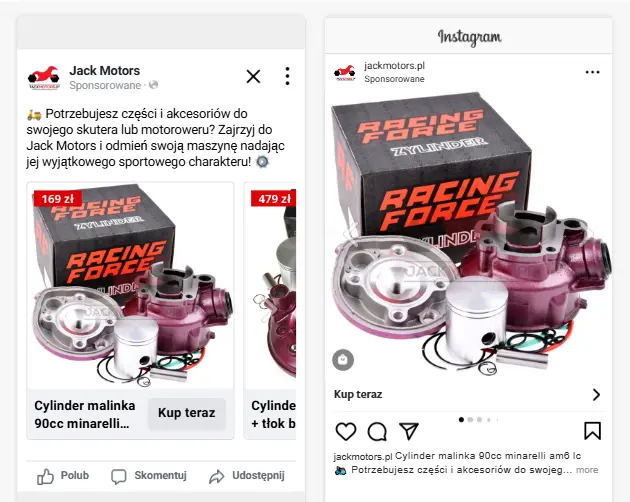
Task: Close the Facebook ad with X icon
Action: 253,76
